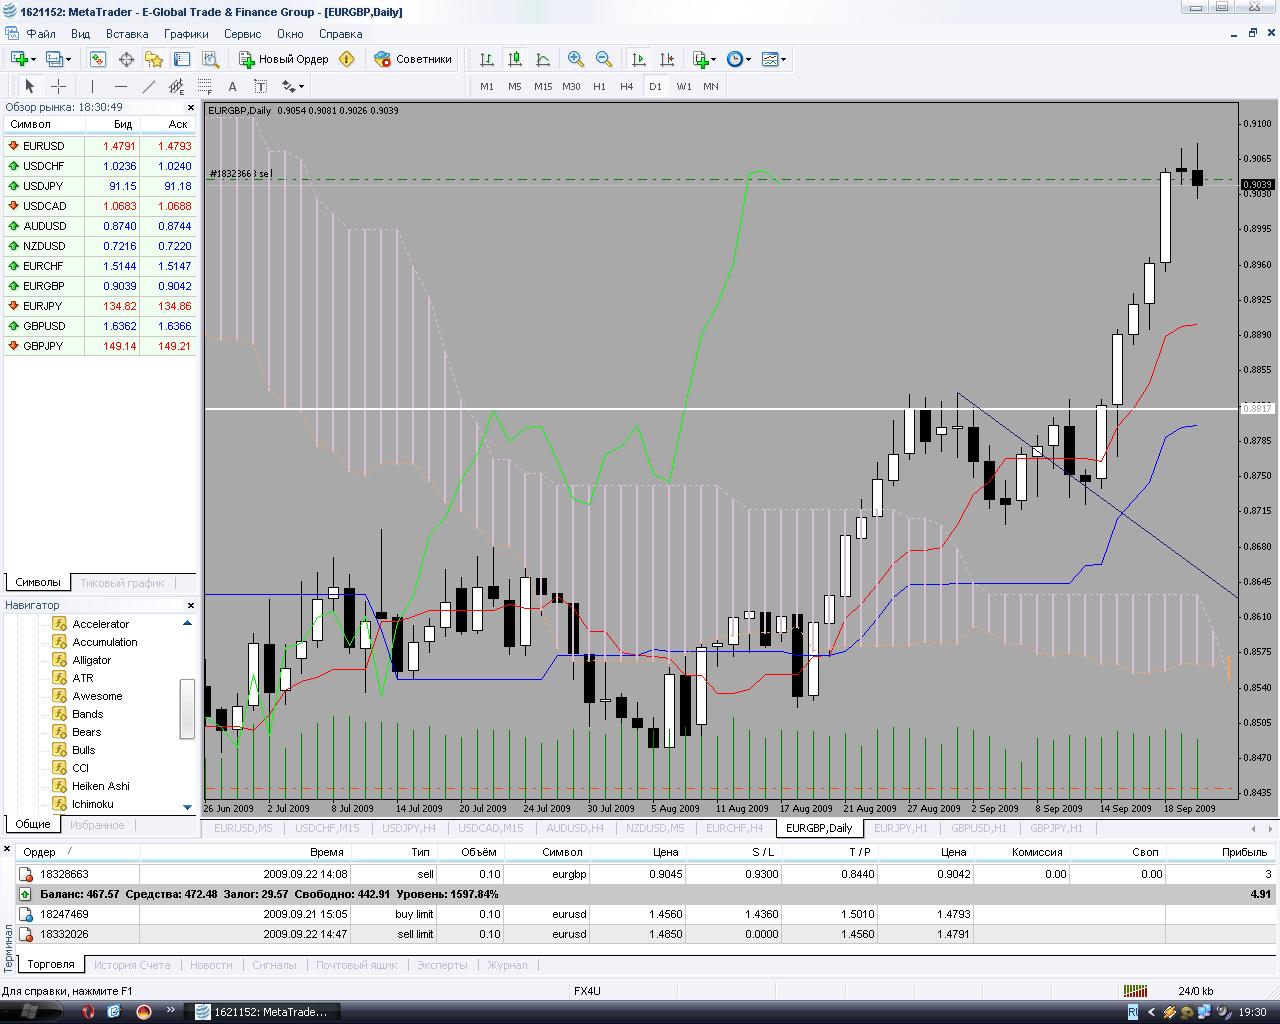The image size is (1280, 1024).
Task: Select the text (A) tool
Action: tap(232, 86)
